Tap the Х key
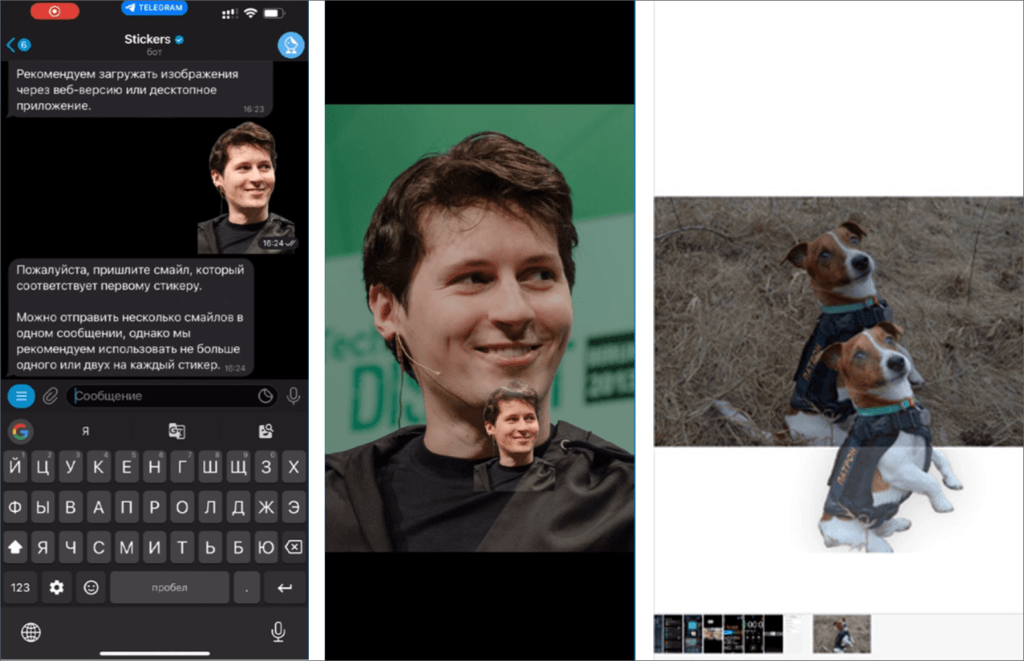This screenshot has height=661, width=1024. click(294, 467)
